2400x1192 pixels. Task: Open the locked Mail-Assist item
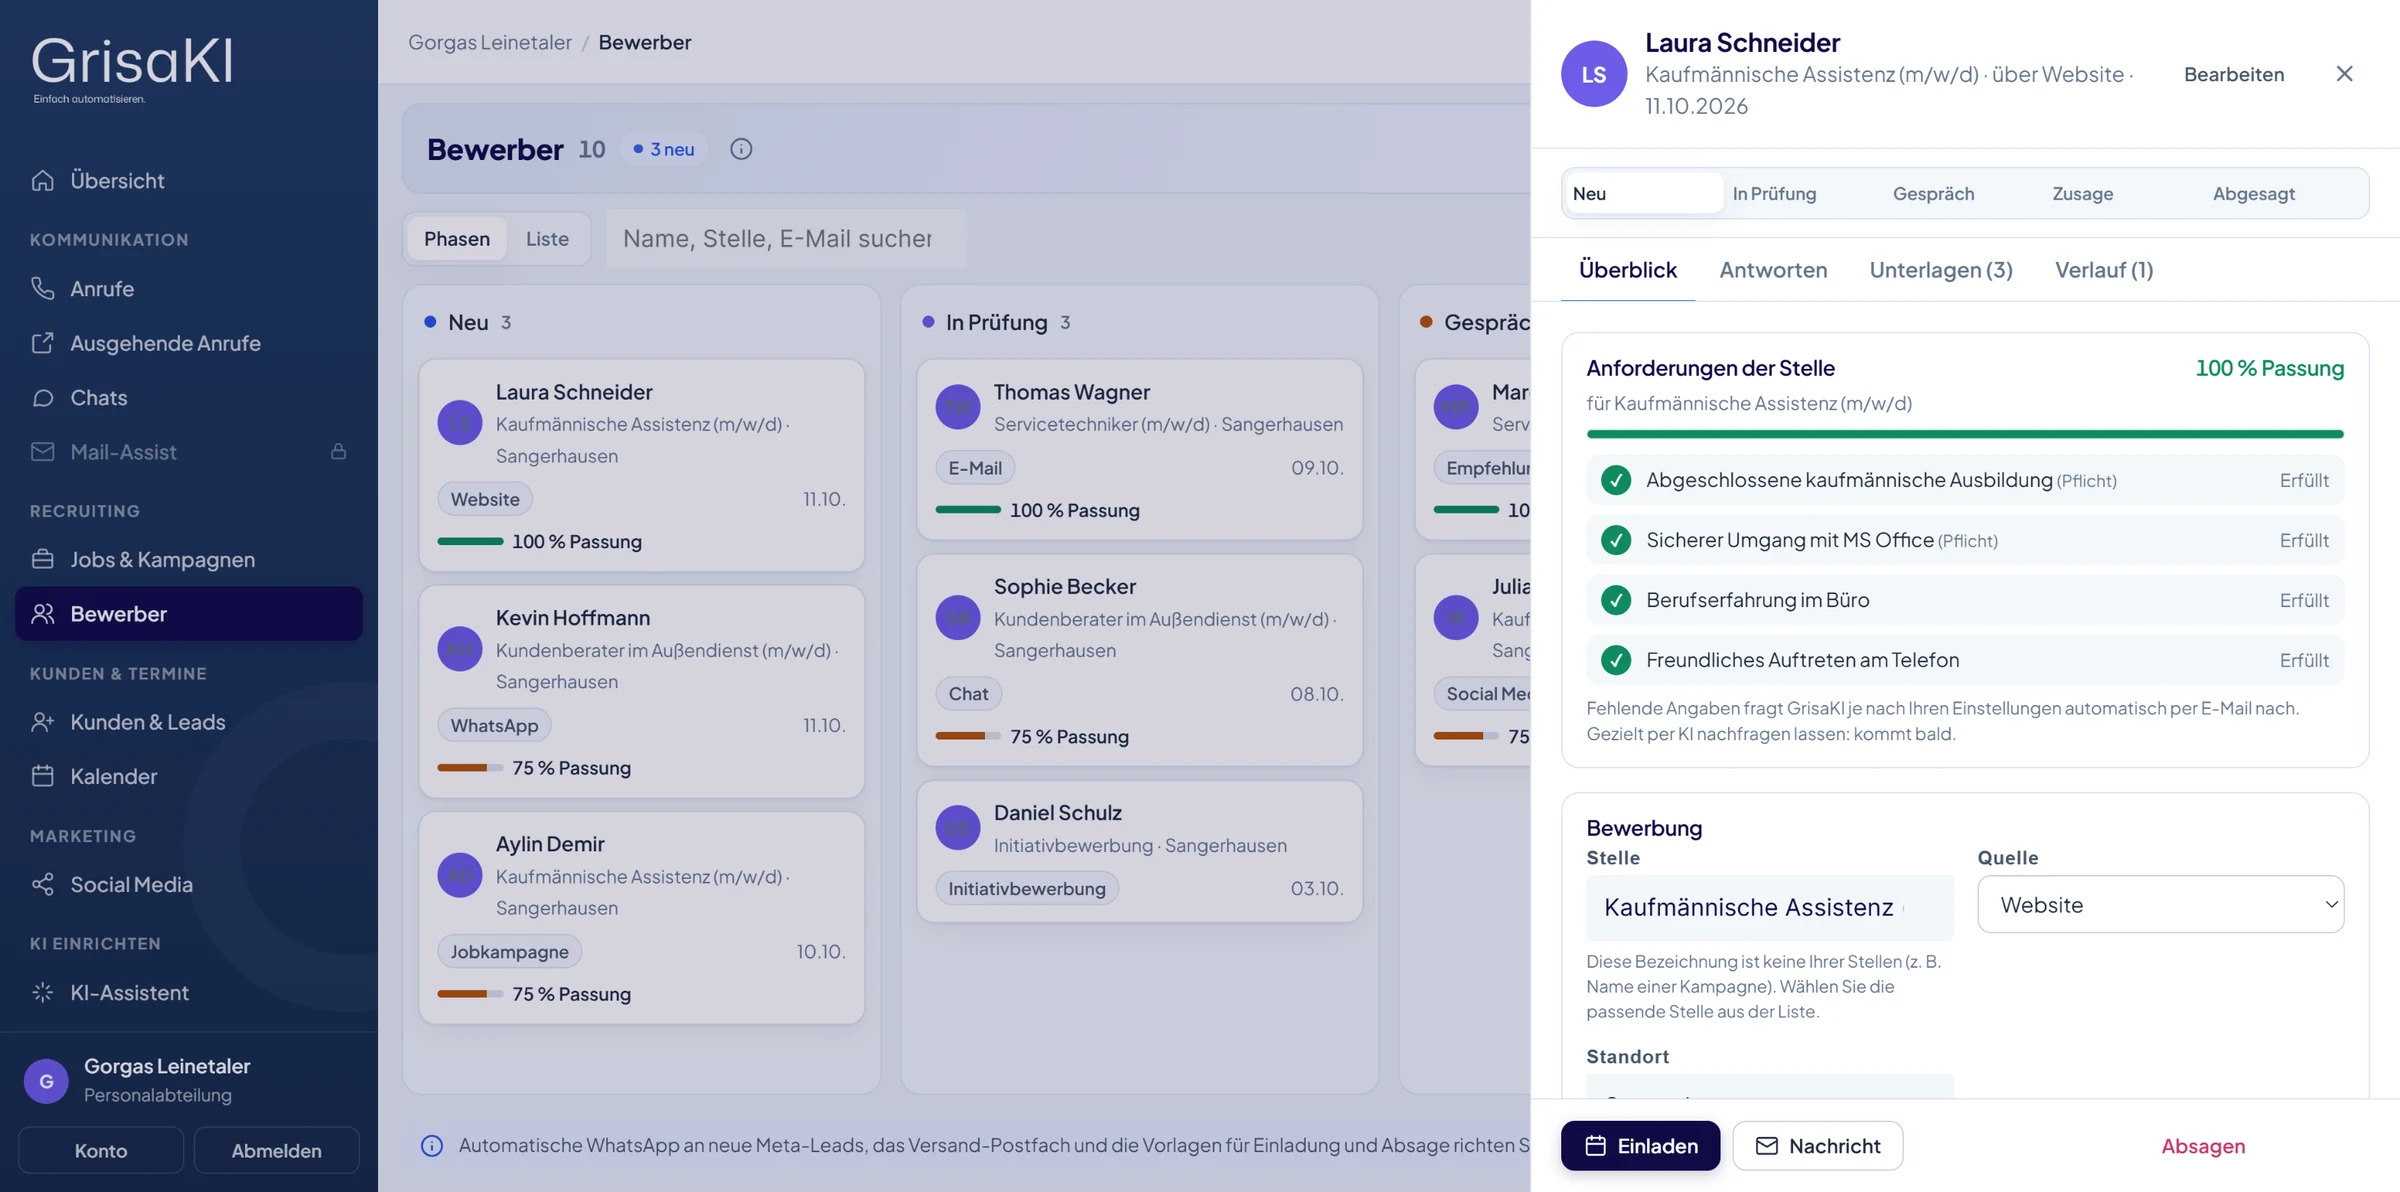click(x=188, y=451)
